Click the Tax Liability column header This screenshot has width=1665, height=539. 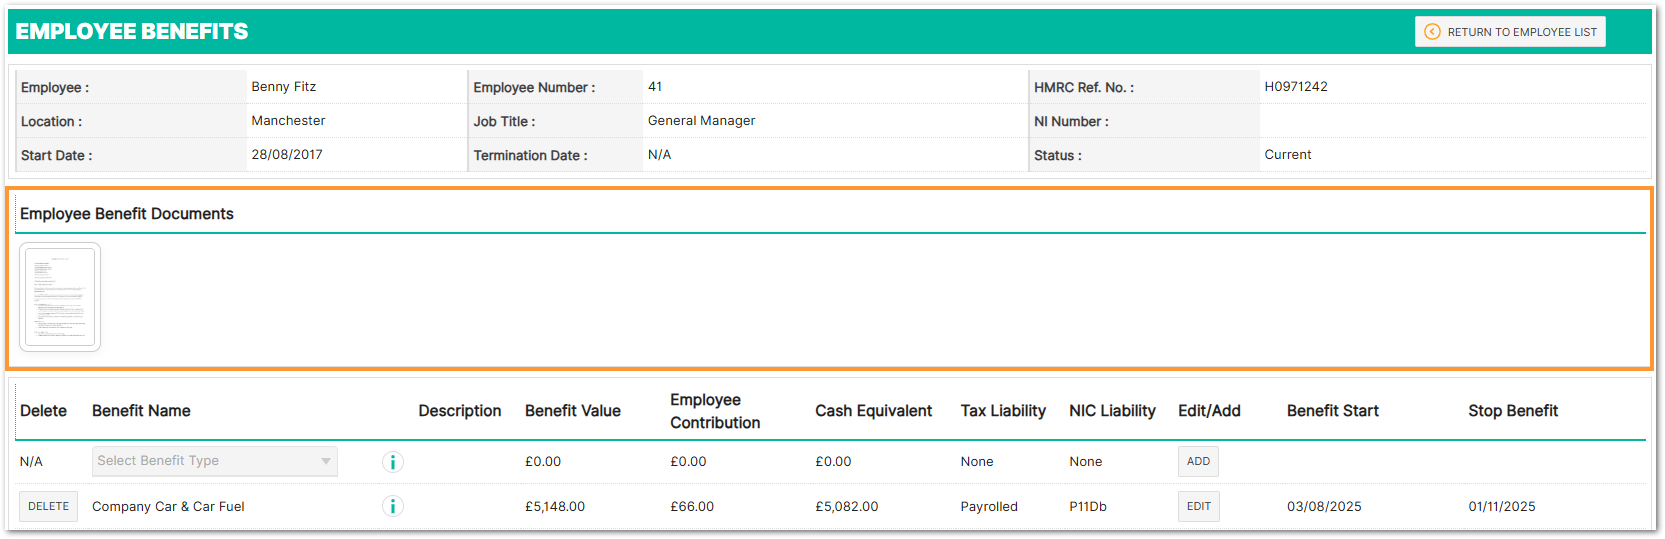pyautogui.click(x=1003, y=411)
